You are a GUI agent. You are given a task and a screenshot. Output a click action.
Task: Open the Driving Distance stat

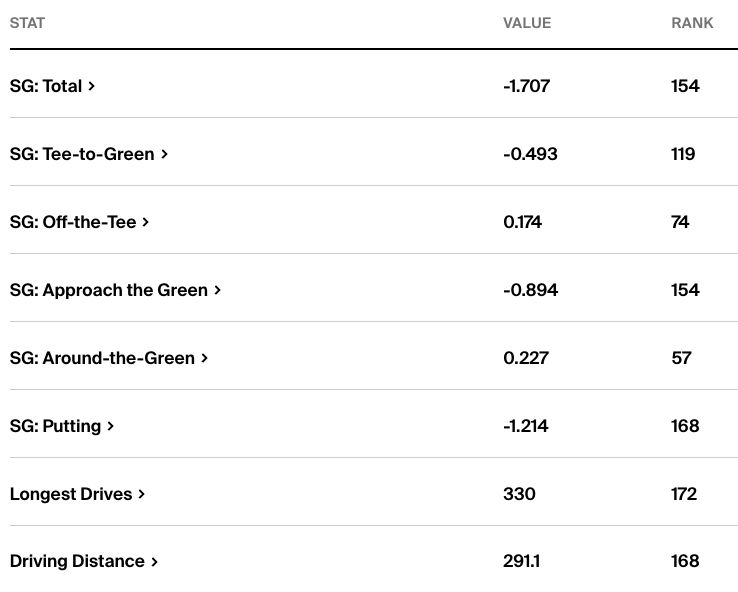[77, 562]
